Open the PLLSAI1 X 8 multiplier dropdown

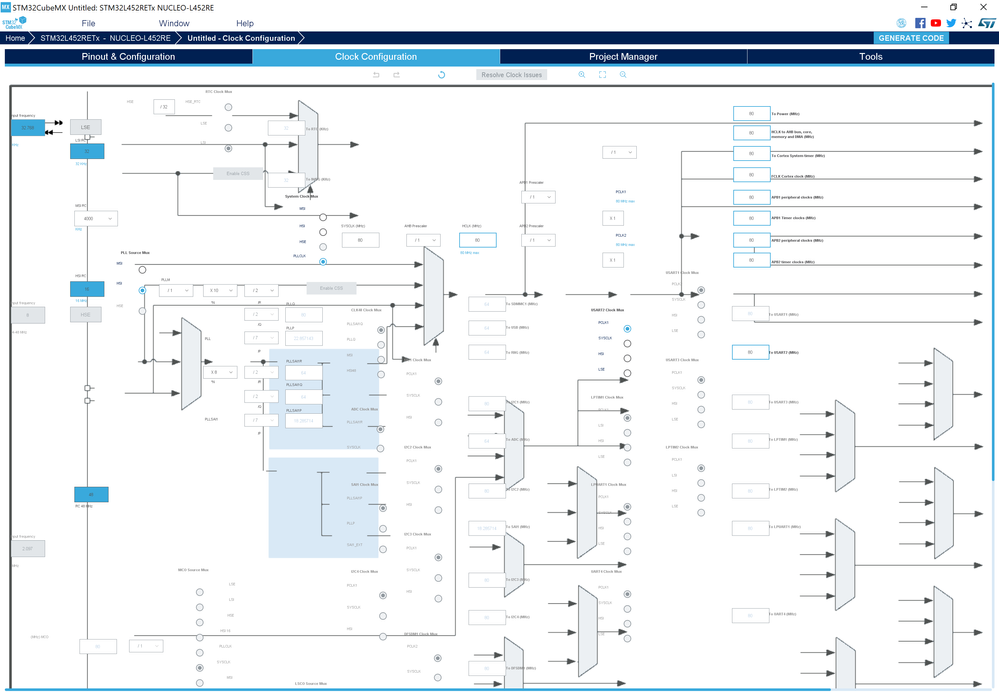pyautogui.click(x=220, y=372)
